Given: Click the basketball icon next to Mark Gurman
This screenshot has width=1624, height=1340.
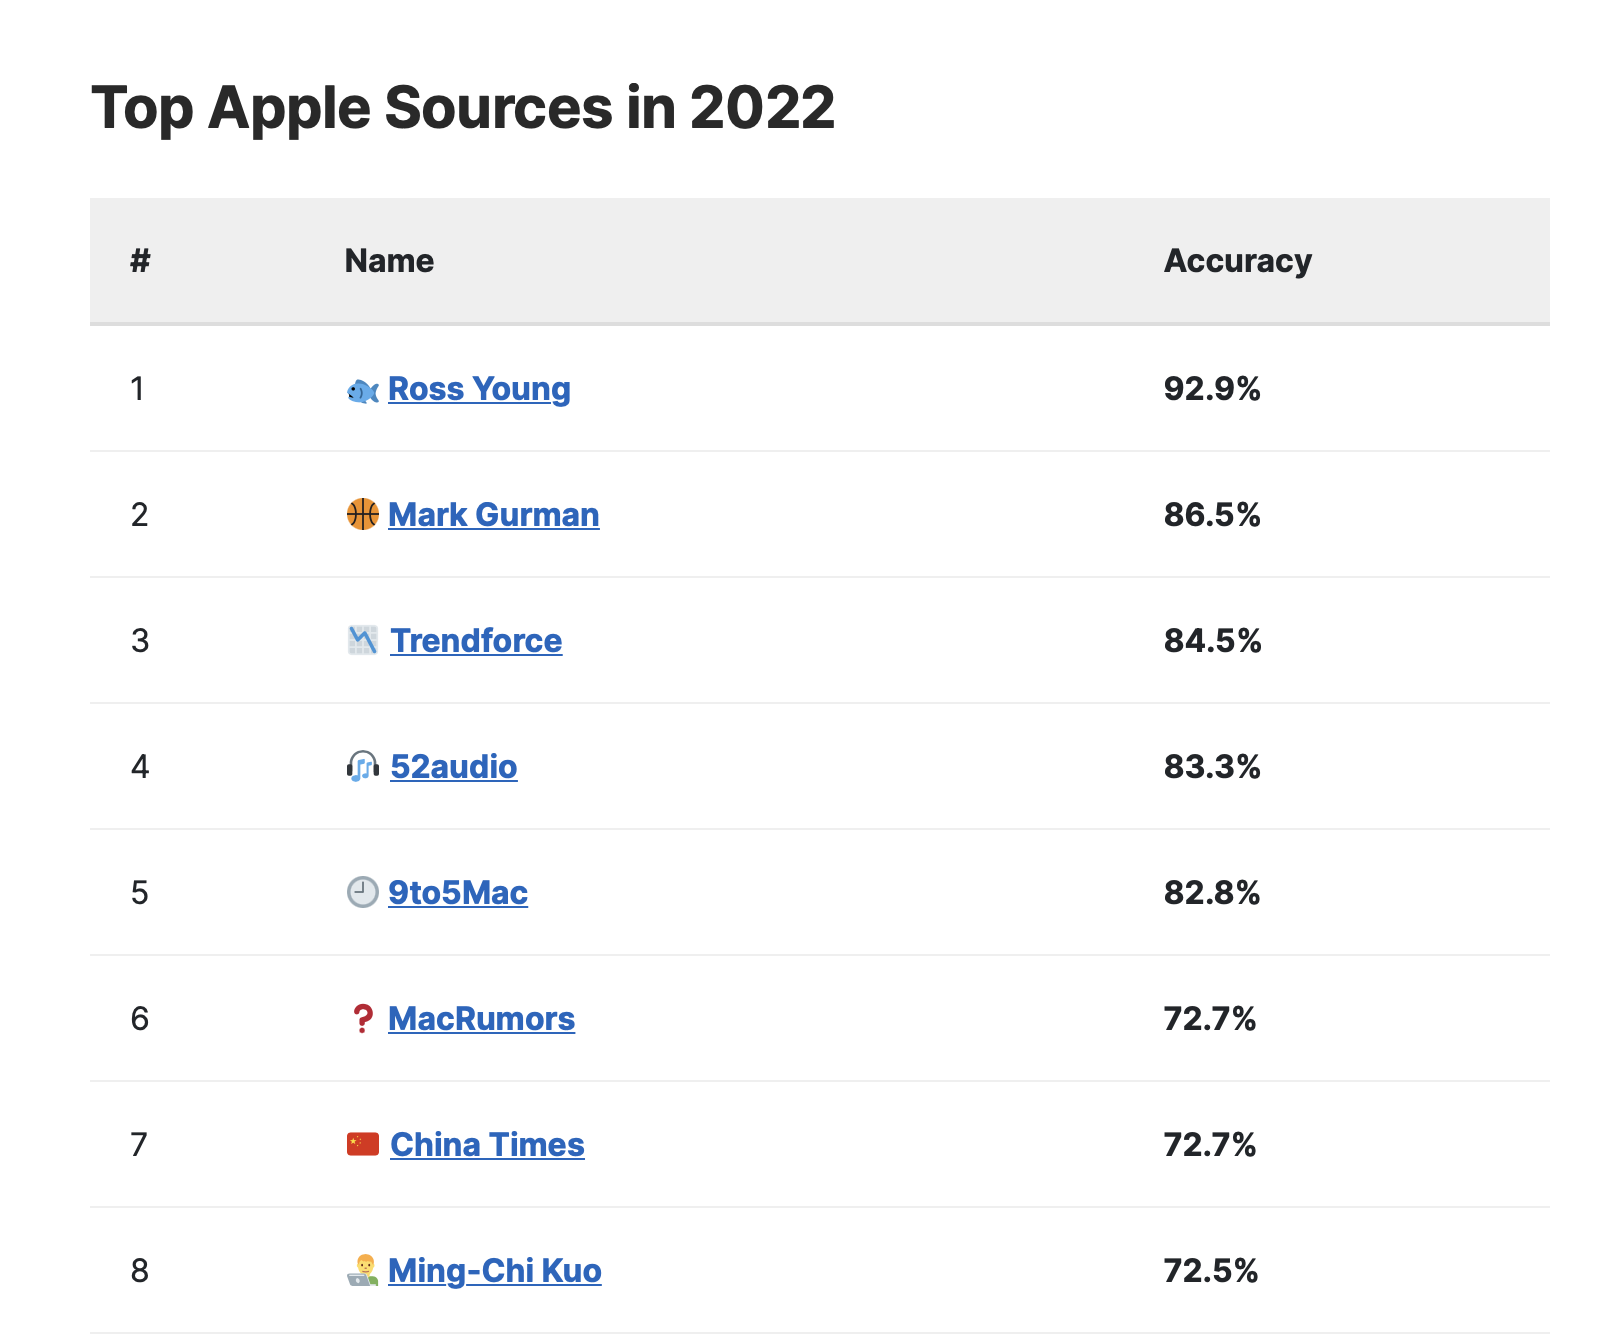Looking at the screenshot, I should 362,515.
